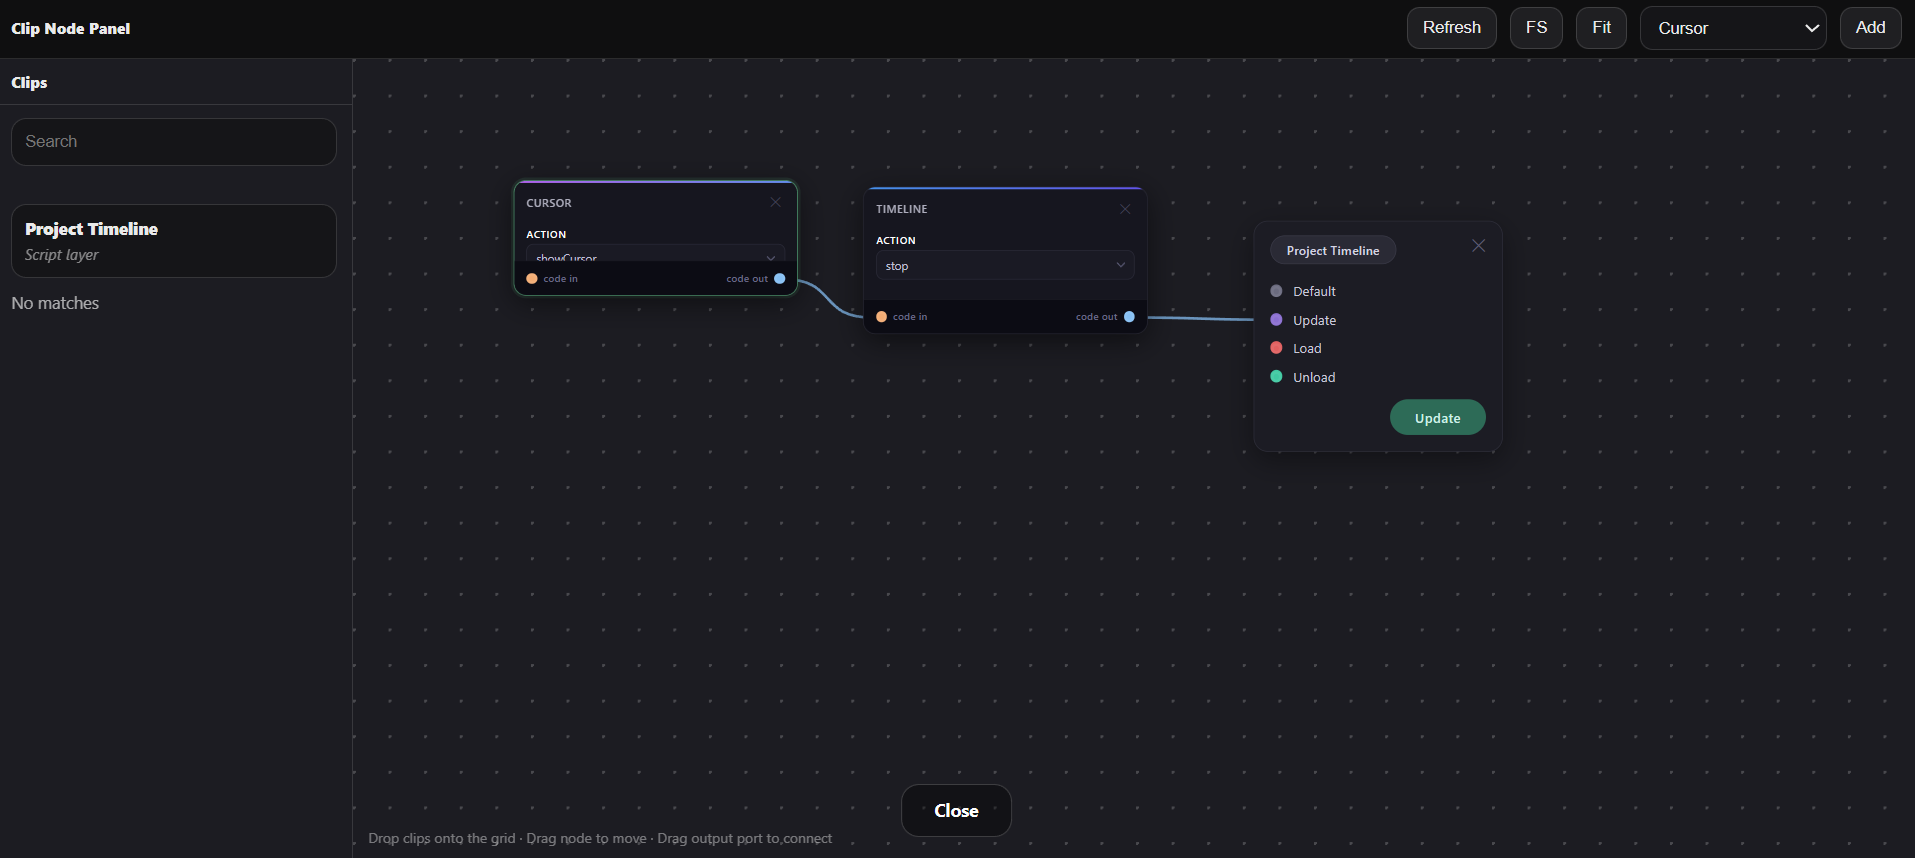Click the Cursor node's code out port
Image resolution: width=1915 pixels, height=858 pixels.
[780, 279]
